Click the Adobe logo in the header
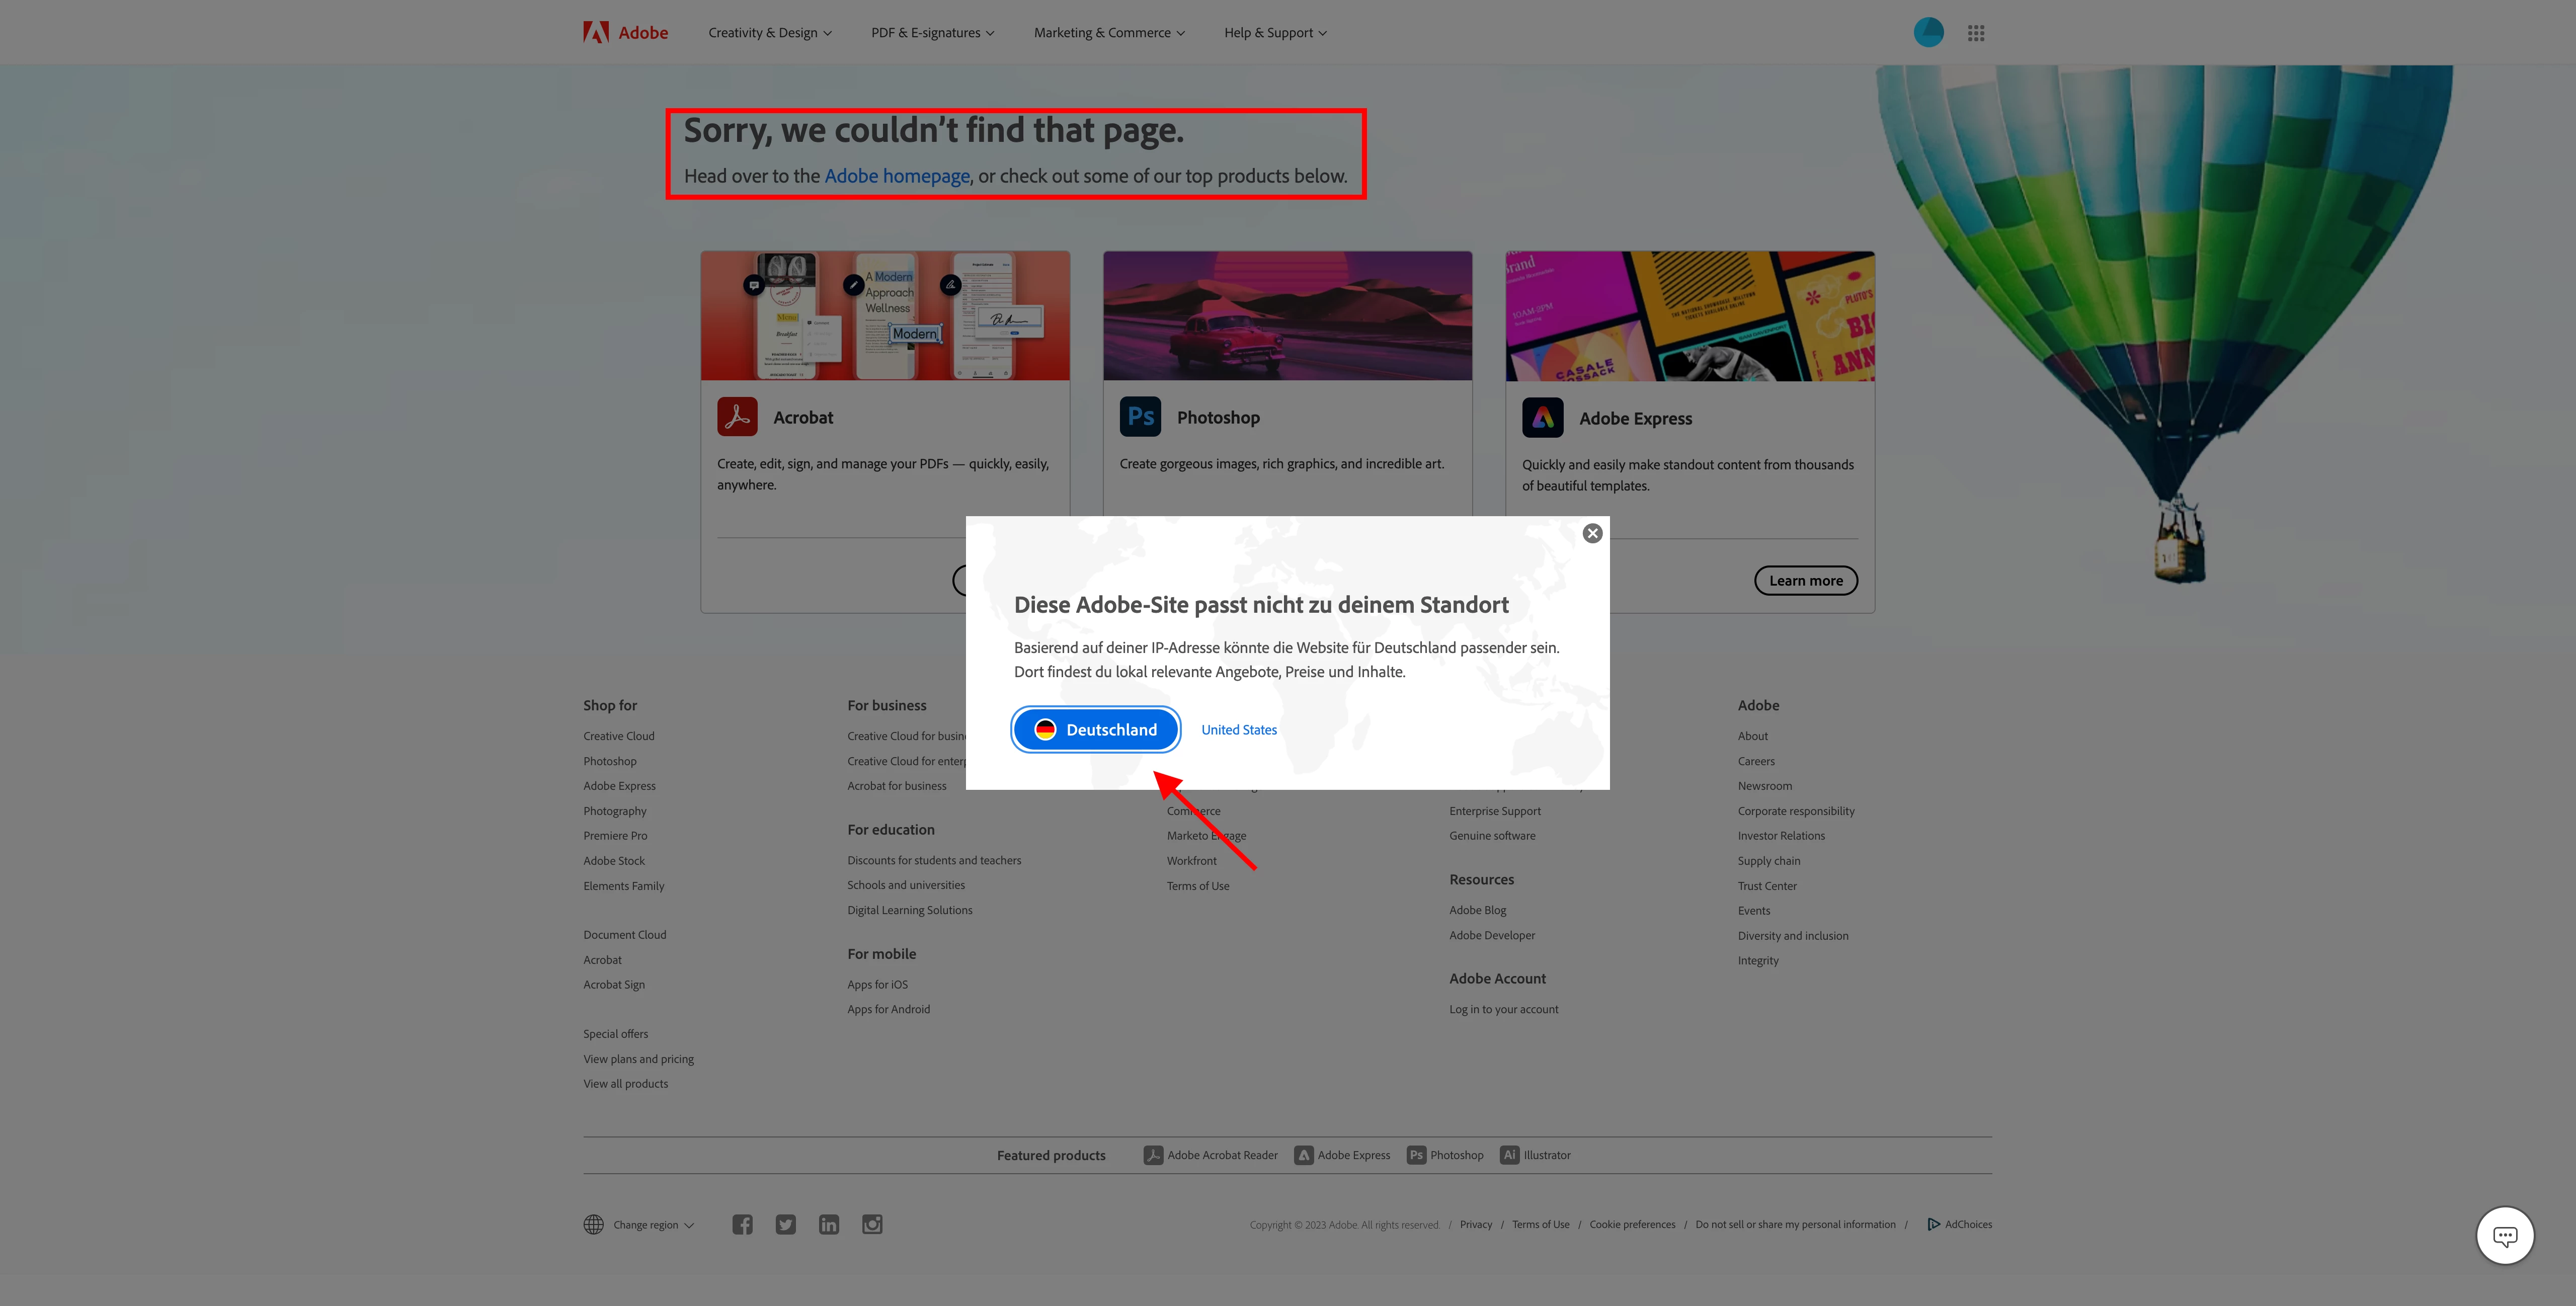This screenshot has height=1306, width=2576. click(625, 32)
